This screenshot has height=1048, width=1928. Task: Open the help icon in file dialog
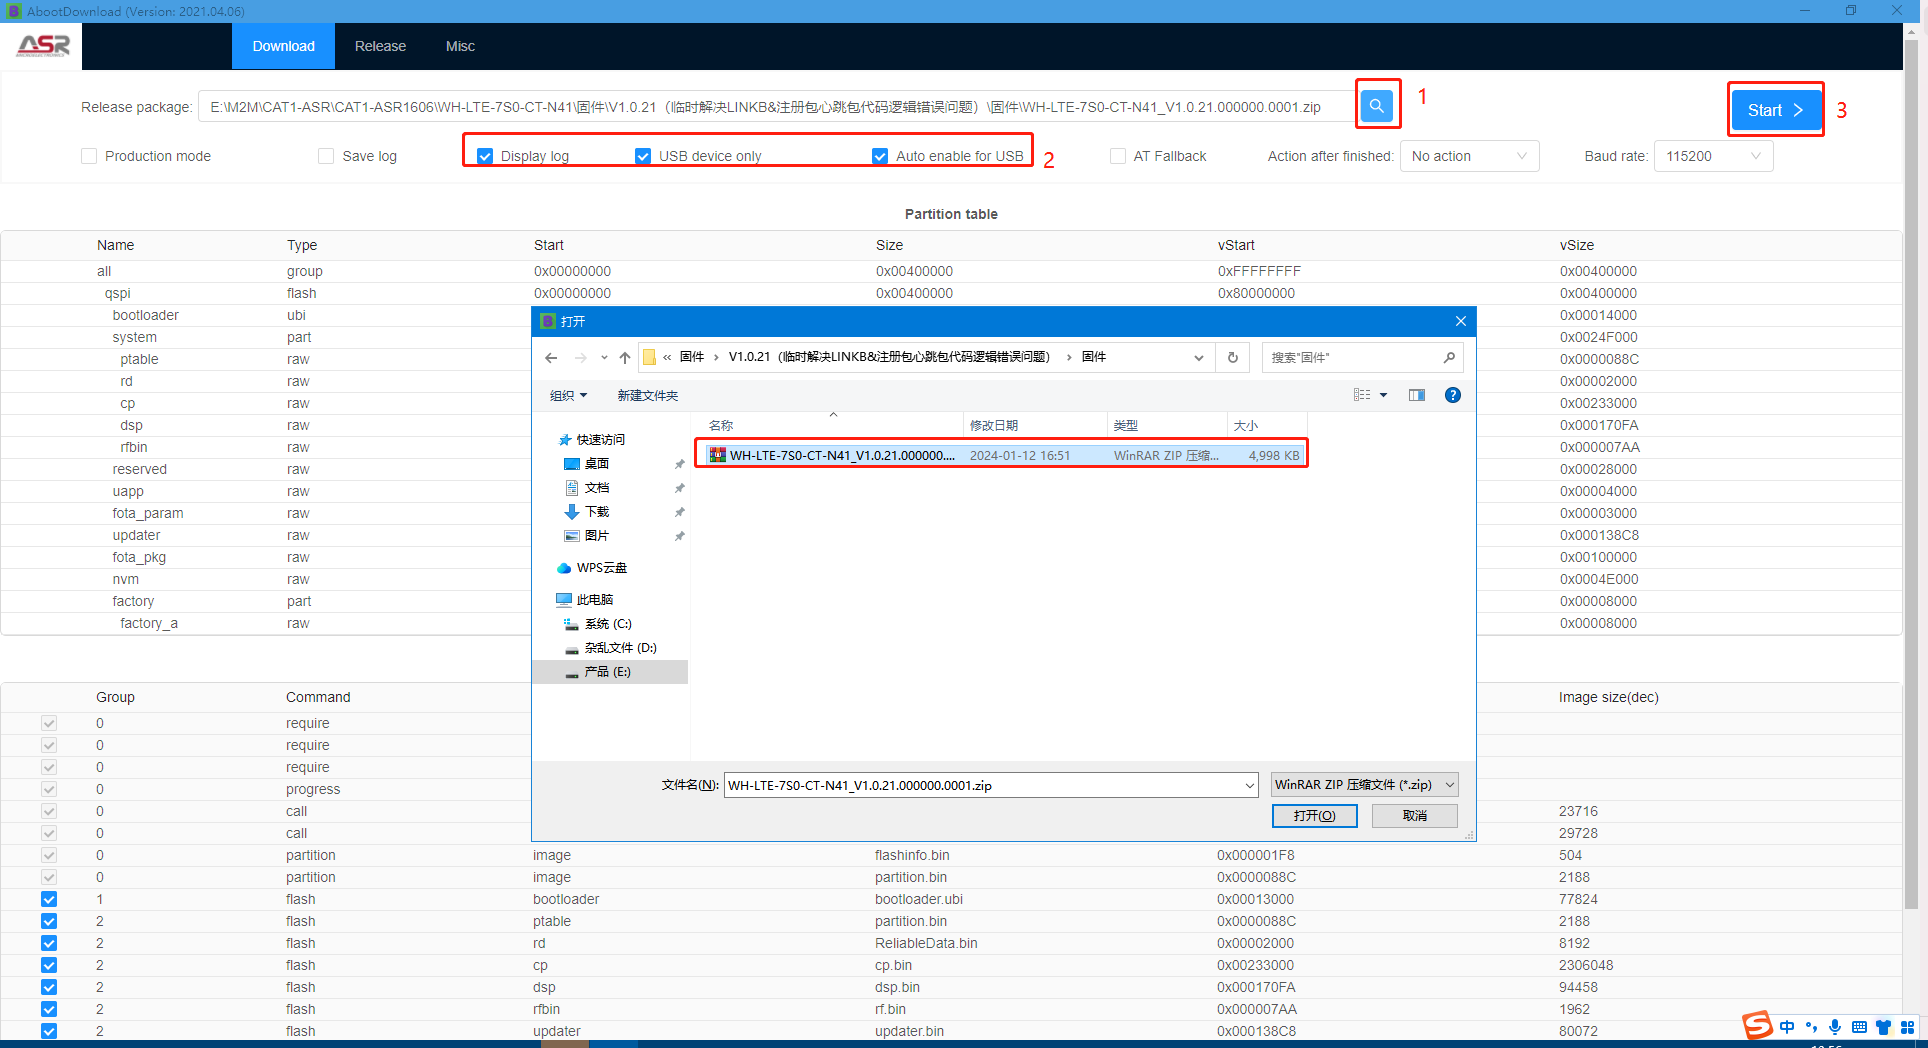(1453, 395)
